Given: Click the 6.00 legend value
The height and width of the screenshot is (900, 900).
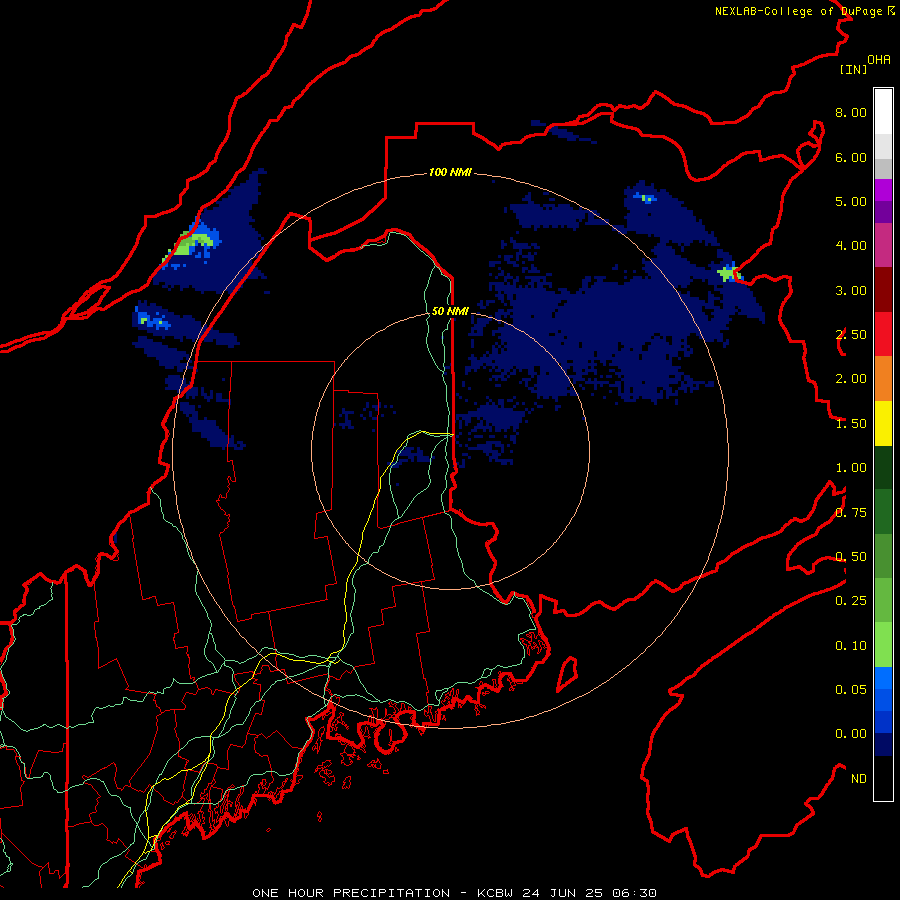Looking at the screenshot, I should coord(851,157).
